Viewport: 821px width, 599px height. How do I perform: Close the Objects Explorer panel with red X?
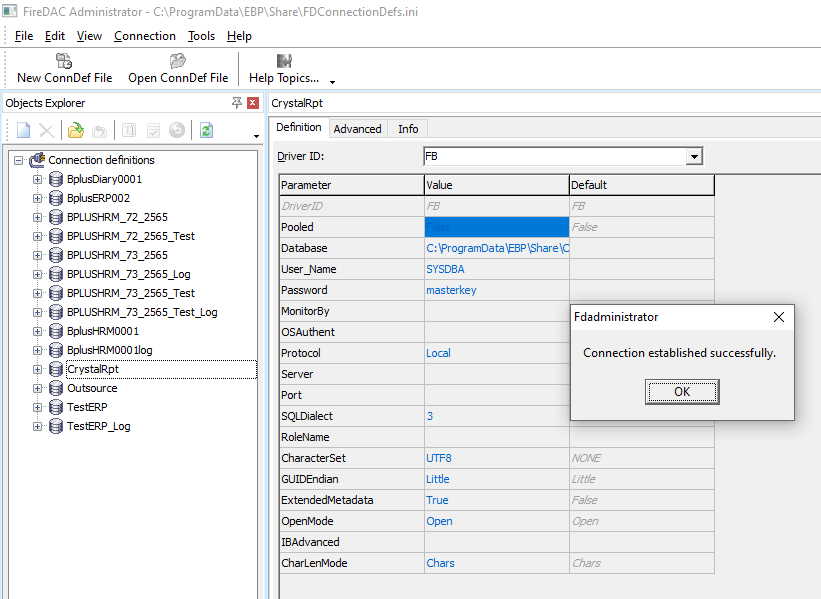[x=253, y=103]
